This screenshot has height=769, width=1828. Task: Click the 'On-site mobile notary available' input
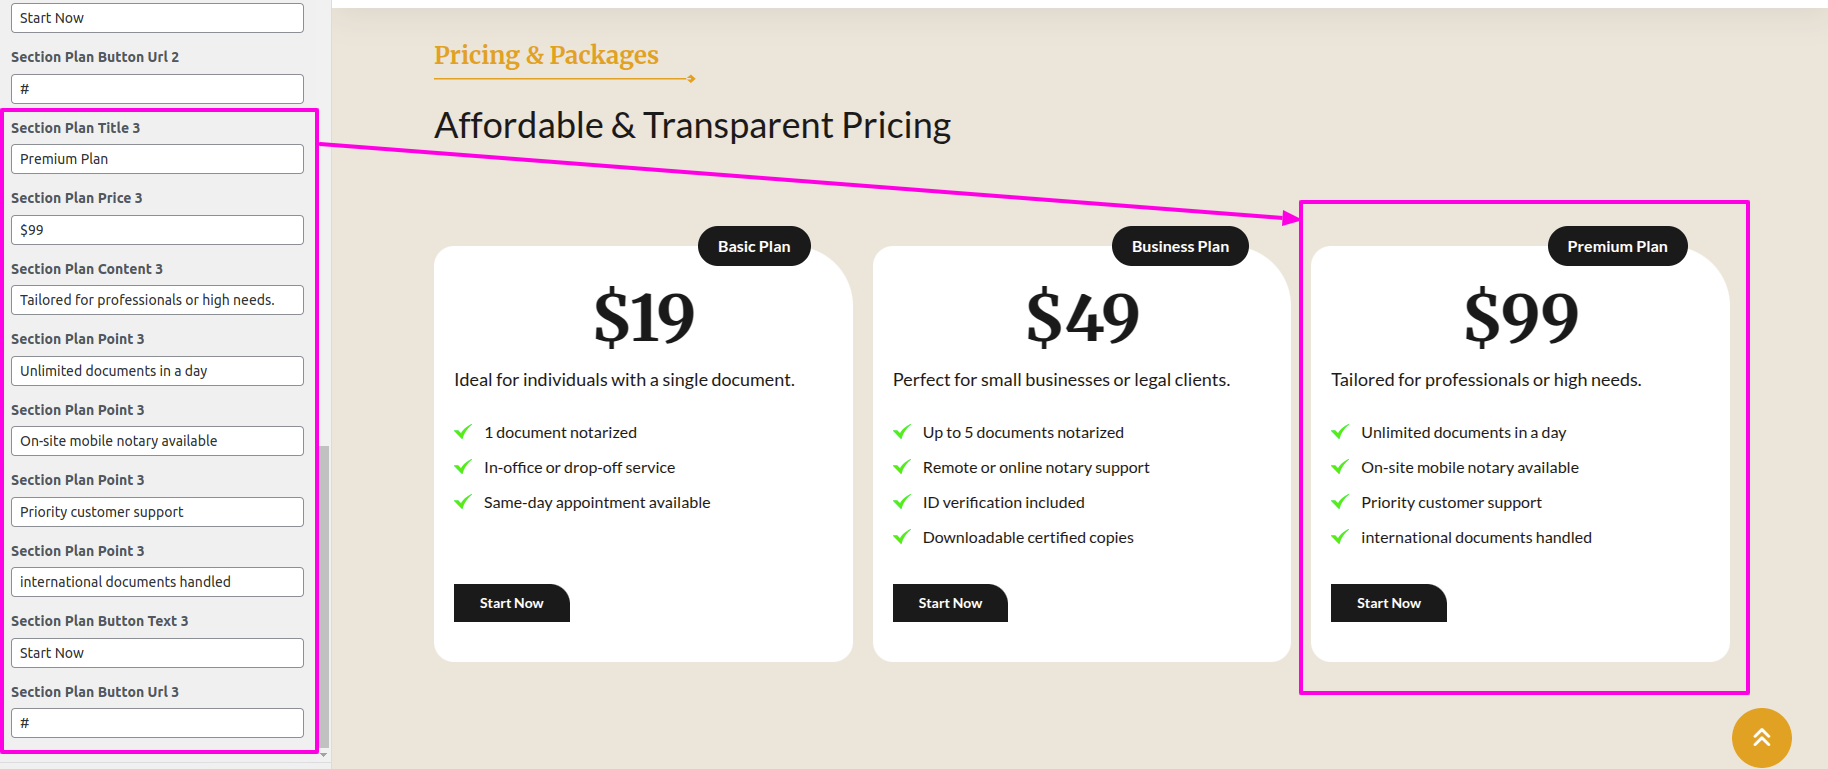click(157, 441)
